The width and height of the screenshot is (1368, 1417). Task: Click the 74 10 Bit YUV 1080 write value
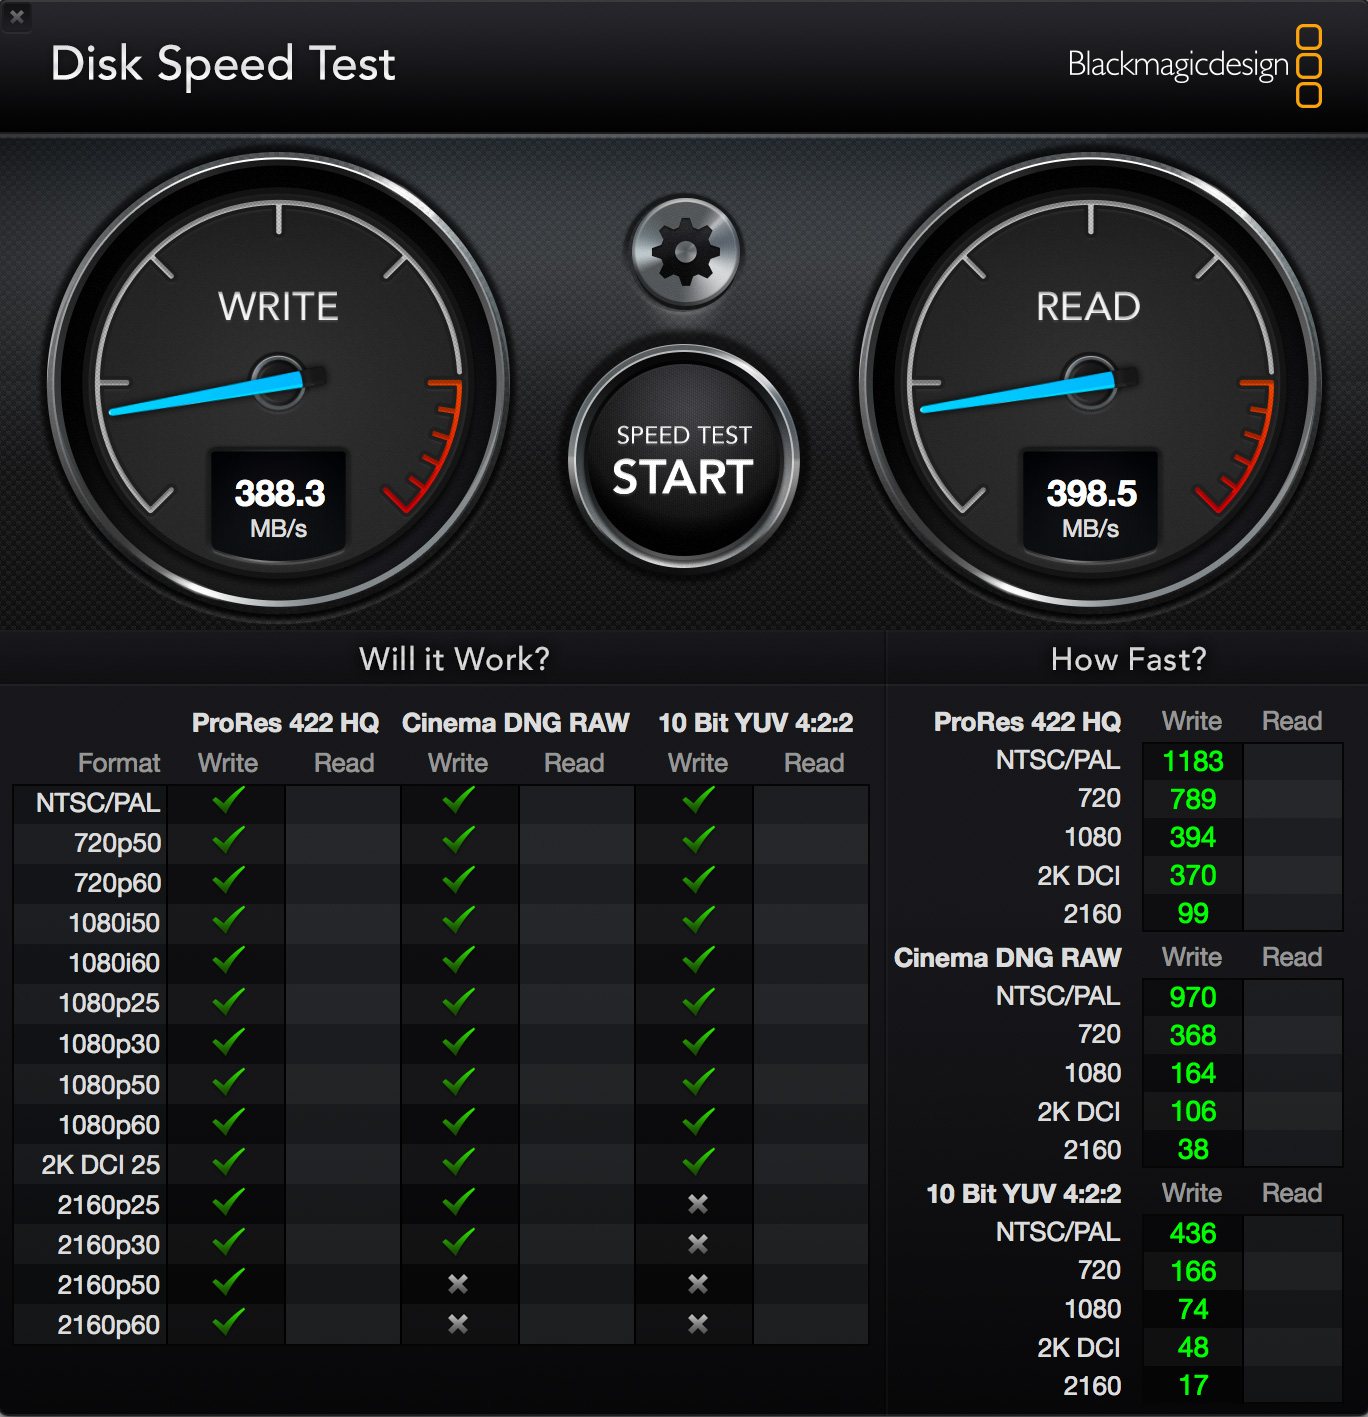pos(1193,1310)
